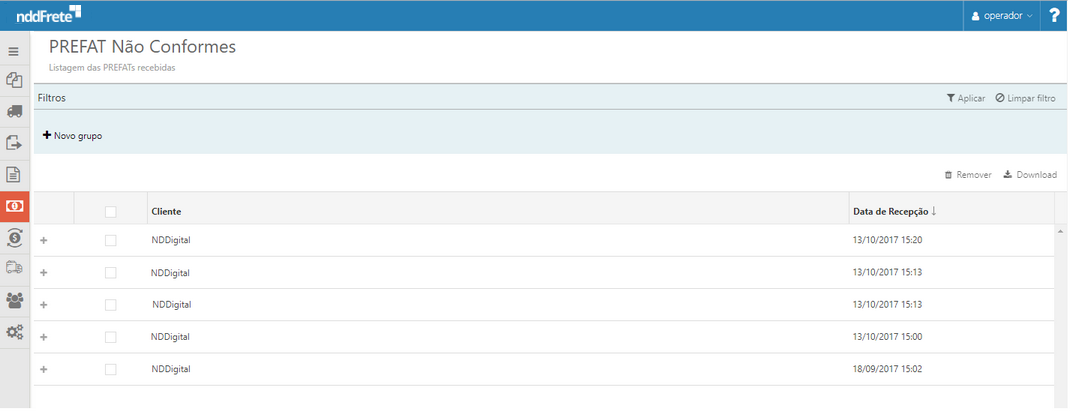The width and height of the screenshot is (1070, 412).
Task: Add a filter with Novo grupo
Action: coord(72,135)
